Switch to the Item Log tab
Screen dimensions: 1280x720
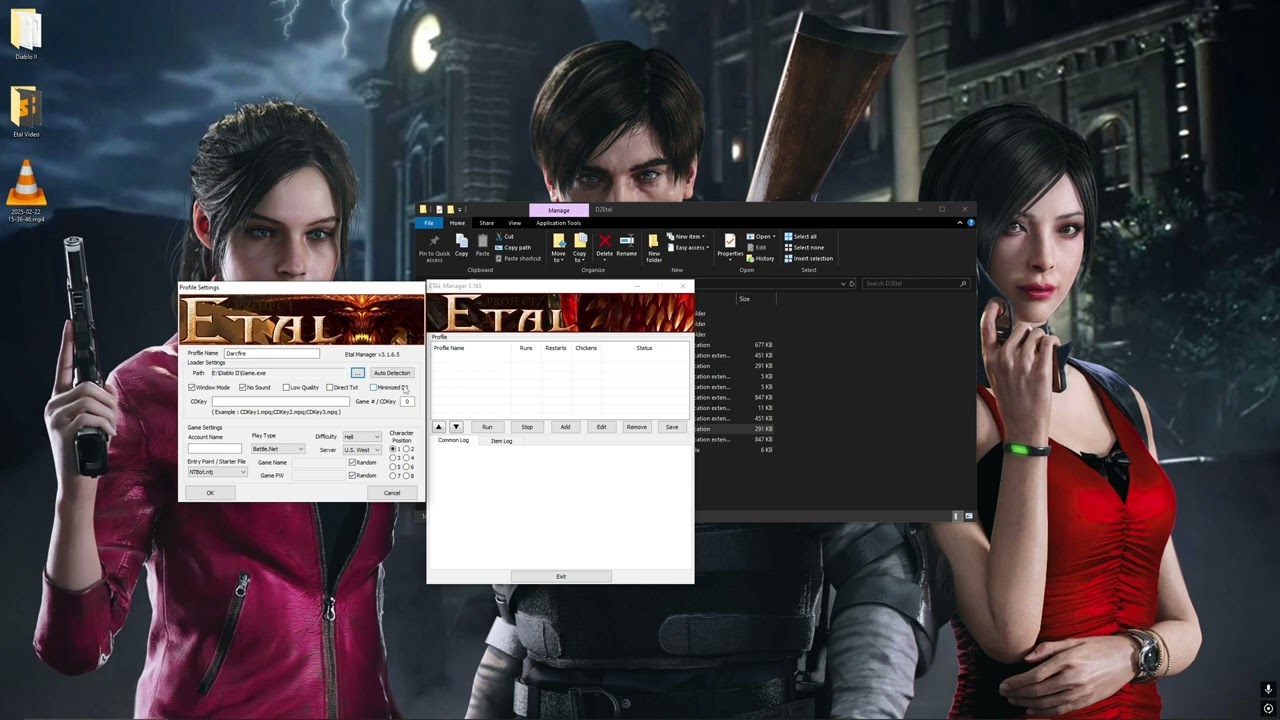coord(501,441)
